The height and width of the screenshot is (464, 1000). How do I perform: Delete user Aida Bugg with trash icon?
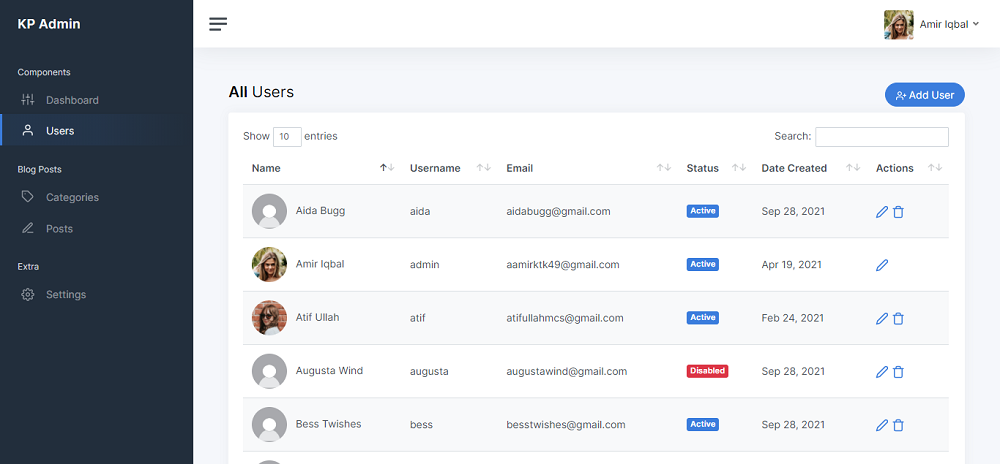[x=898, y=212]
